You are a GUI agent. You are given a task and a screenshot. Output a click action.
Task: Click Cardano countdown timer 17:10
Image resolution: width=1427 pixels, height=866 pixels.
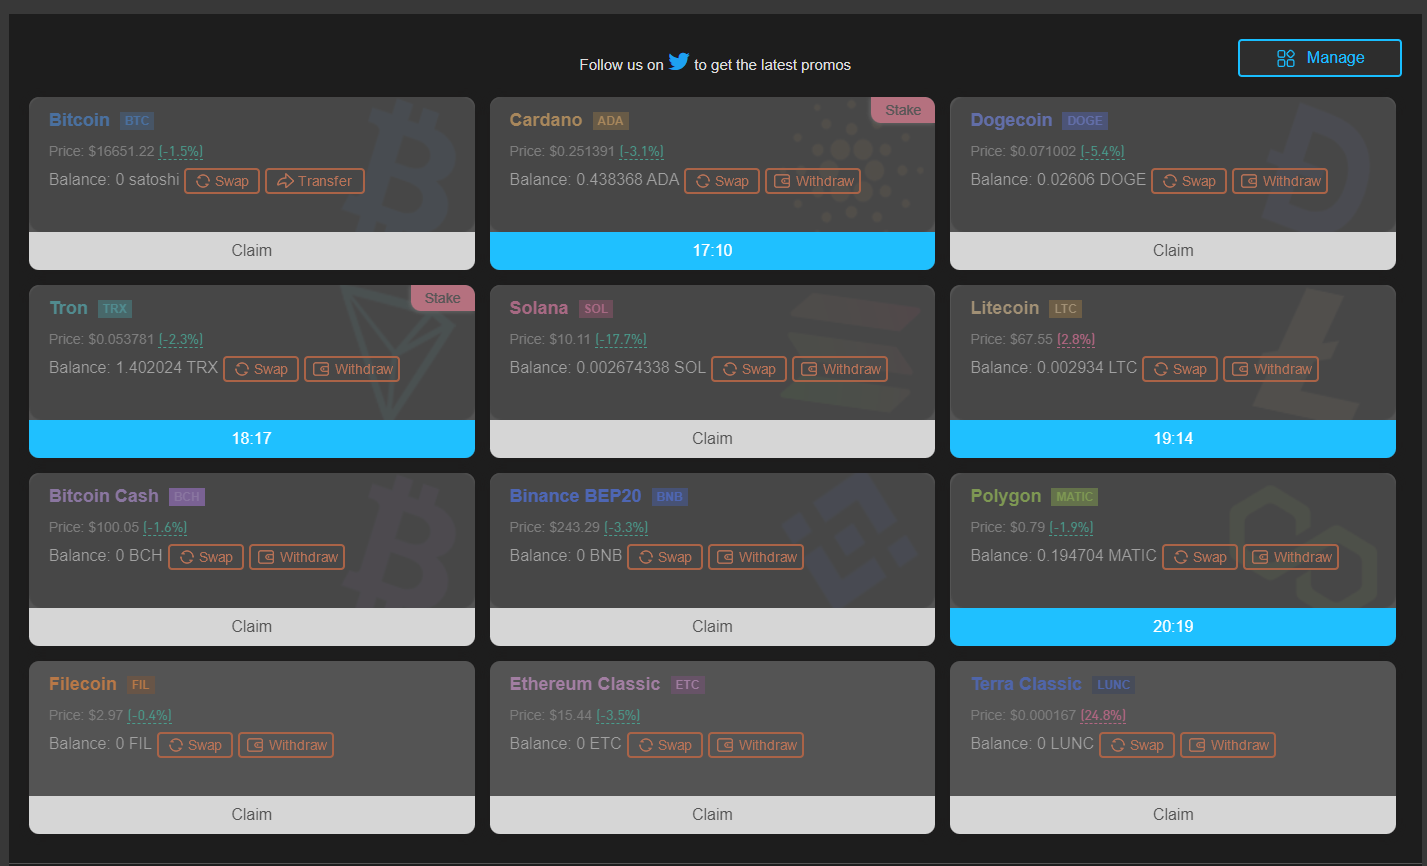click(712, 251)
